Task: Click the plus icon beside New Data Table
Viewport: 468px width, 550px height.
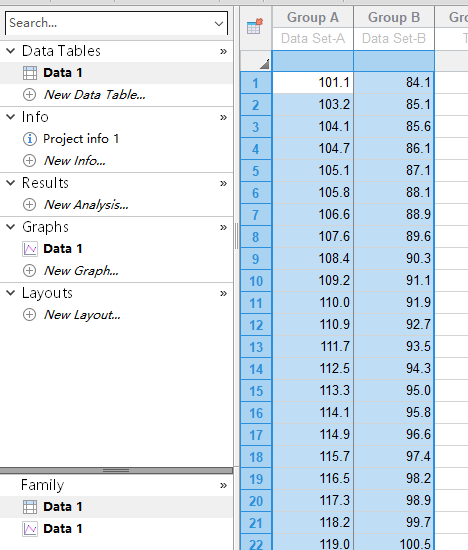Action: point(29,95)
